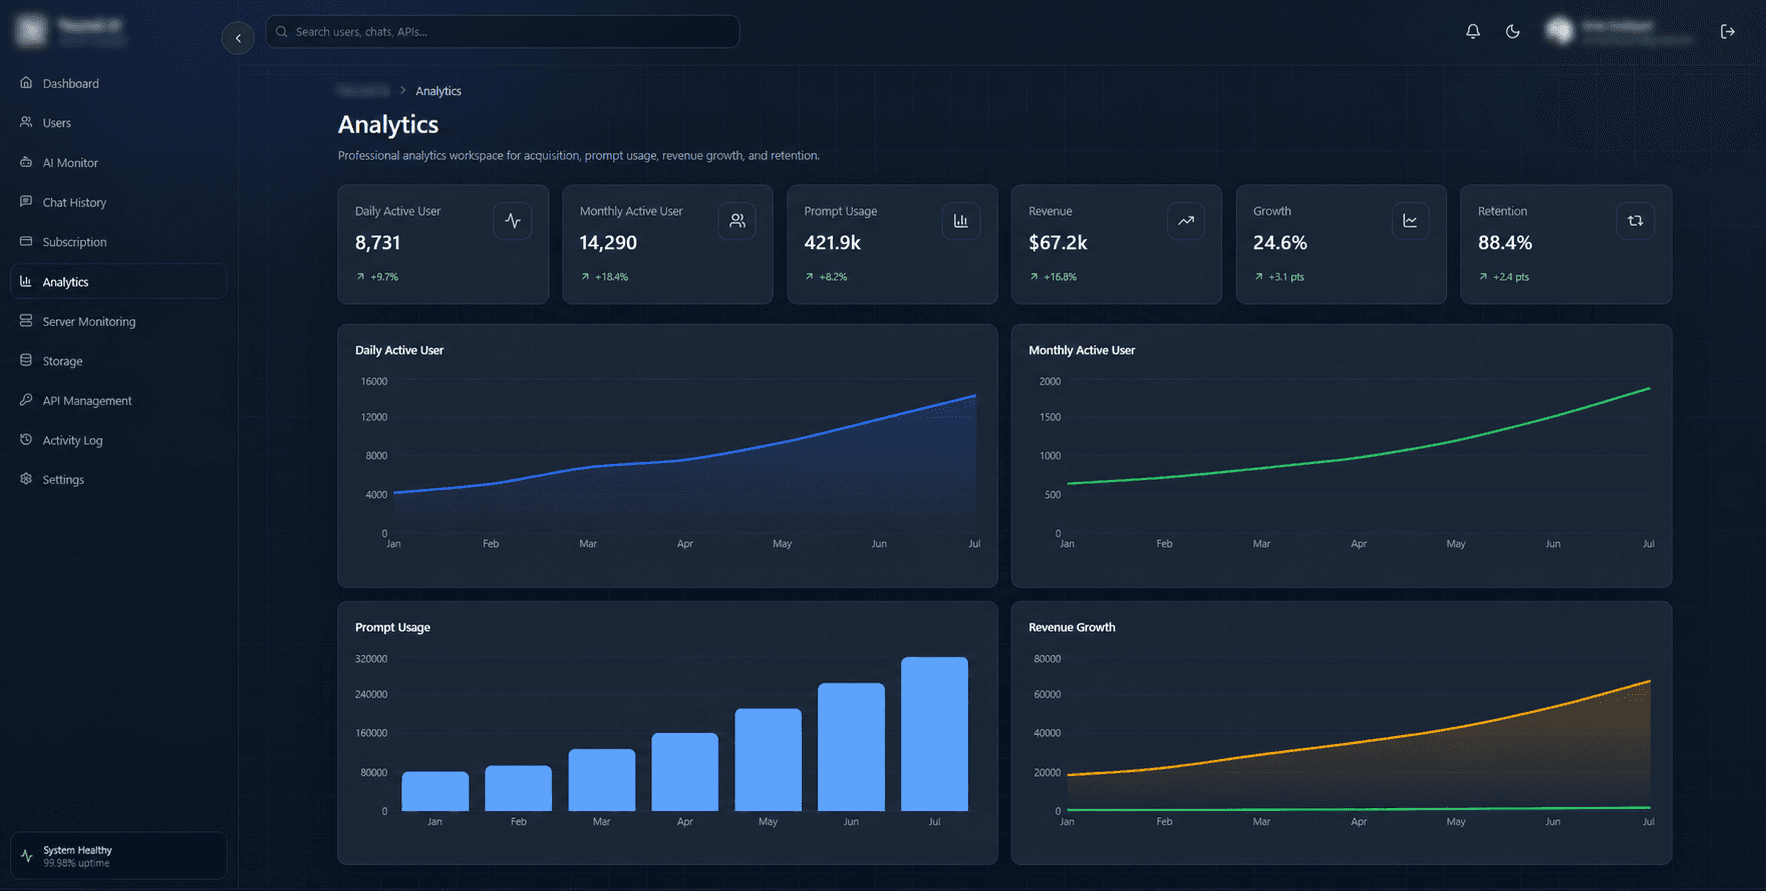Collapse sidebar with chevron button
Viewport: 1766px width, 891px height.
pyautogui.click(x=238, y=38)
